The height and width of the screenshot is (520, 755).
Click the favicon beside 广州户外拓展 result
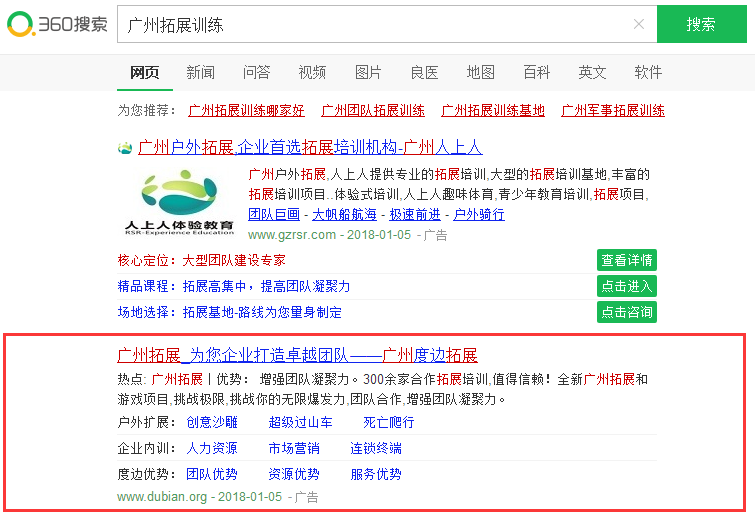click(125, 148)
